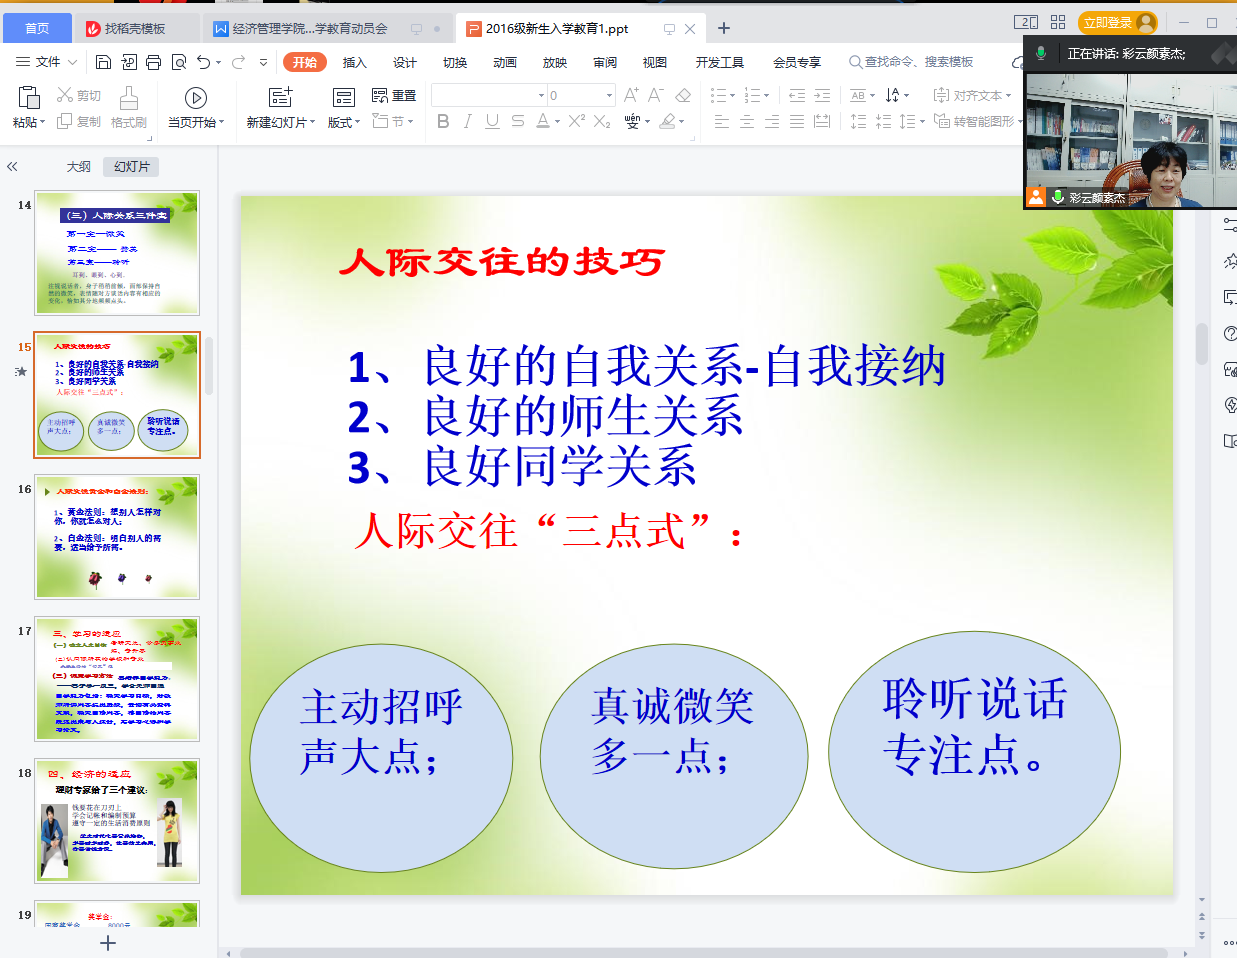Click the clear formatting eraser icon

[x=683, y=95]
